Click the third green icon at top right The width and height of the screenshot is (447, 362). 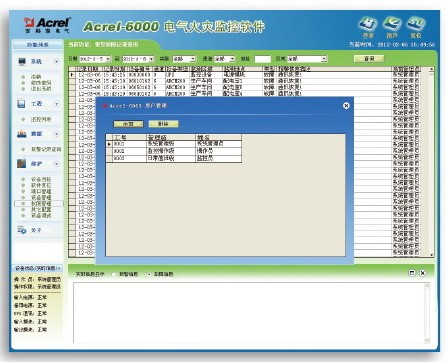tap(416, 24)
